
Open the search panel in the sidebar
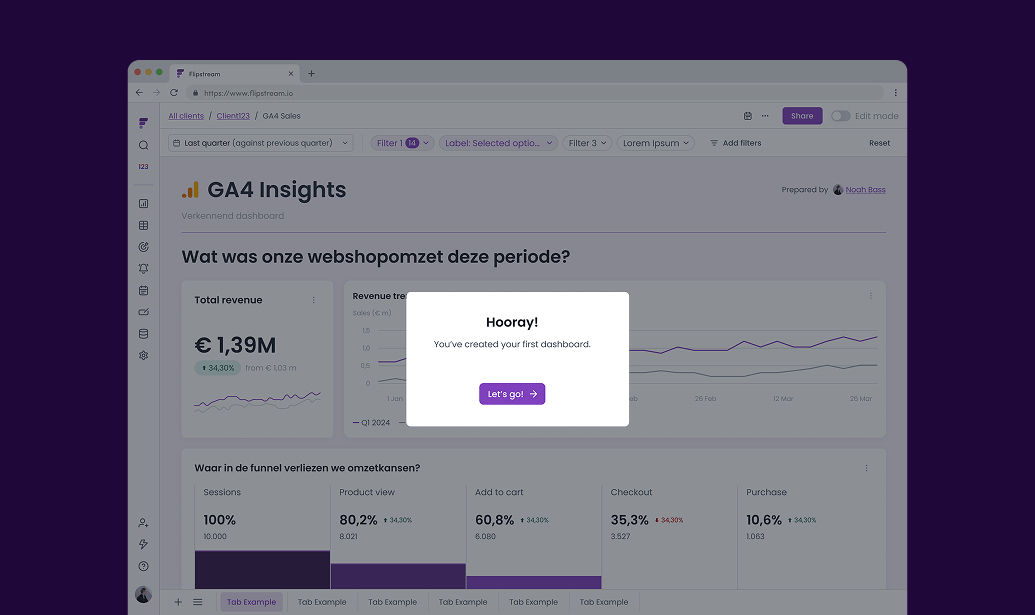[143, 144]
